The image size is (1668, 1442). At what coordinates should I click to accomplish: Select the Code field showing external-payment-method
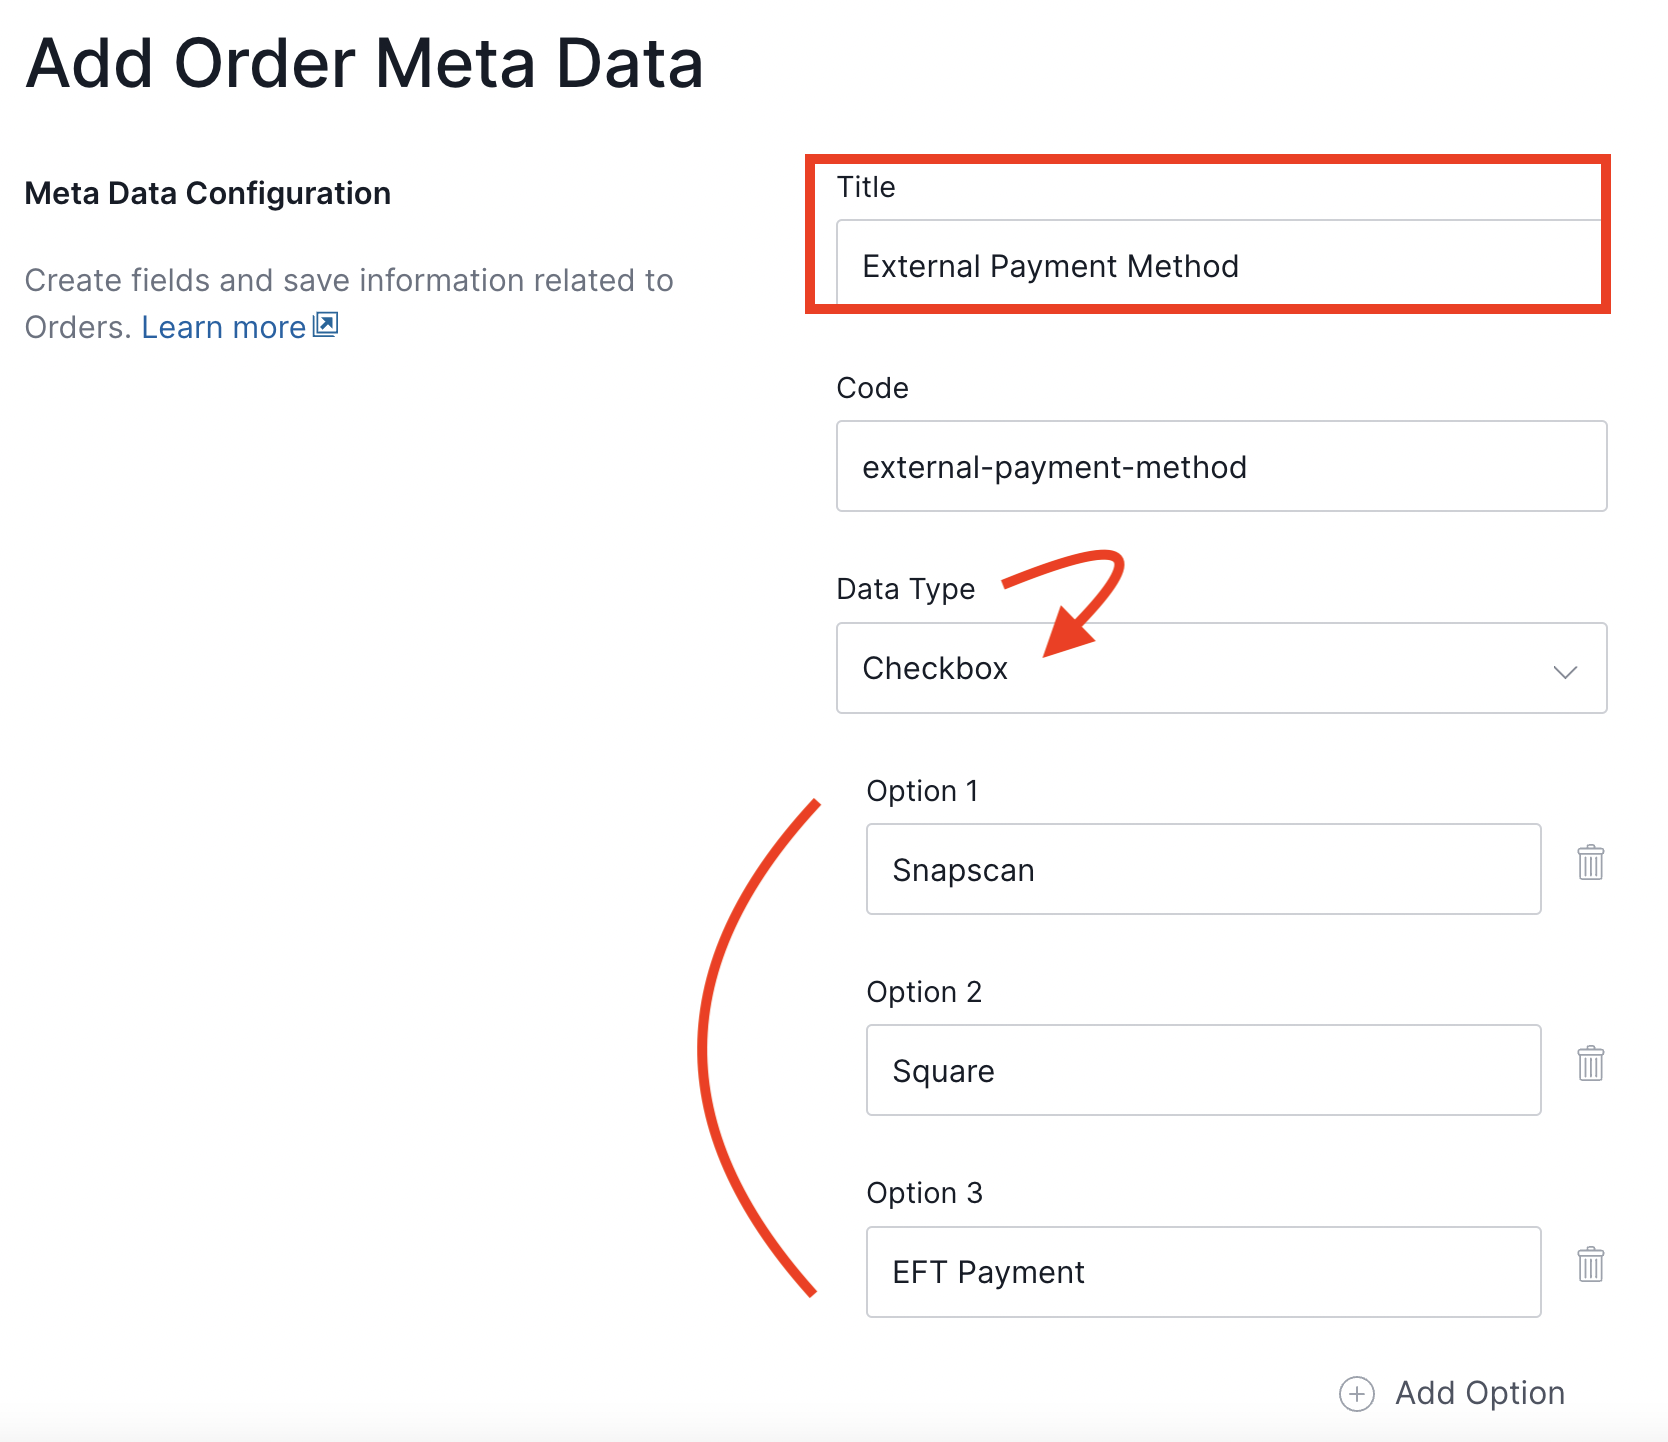point(1220,466)
